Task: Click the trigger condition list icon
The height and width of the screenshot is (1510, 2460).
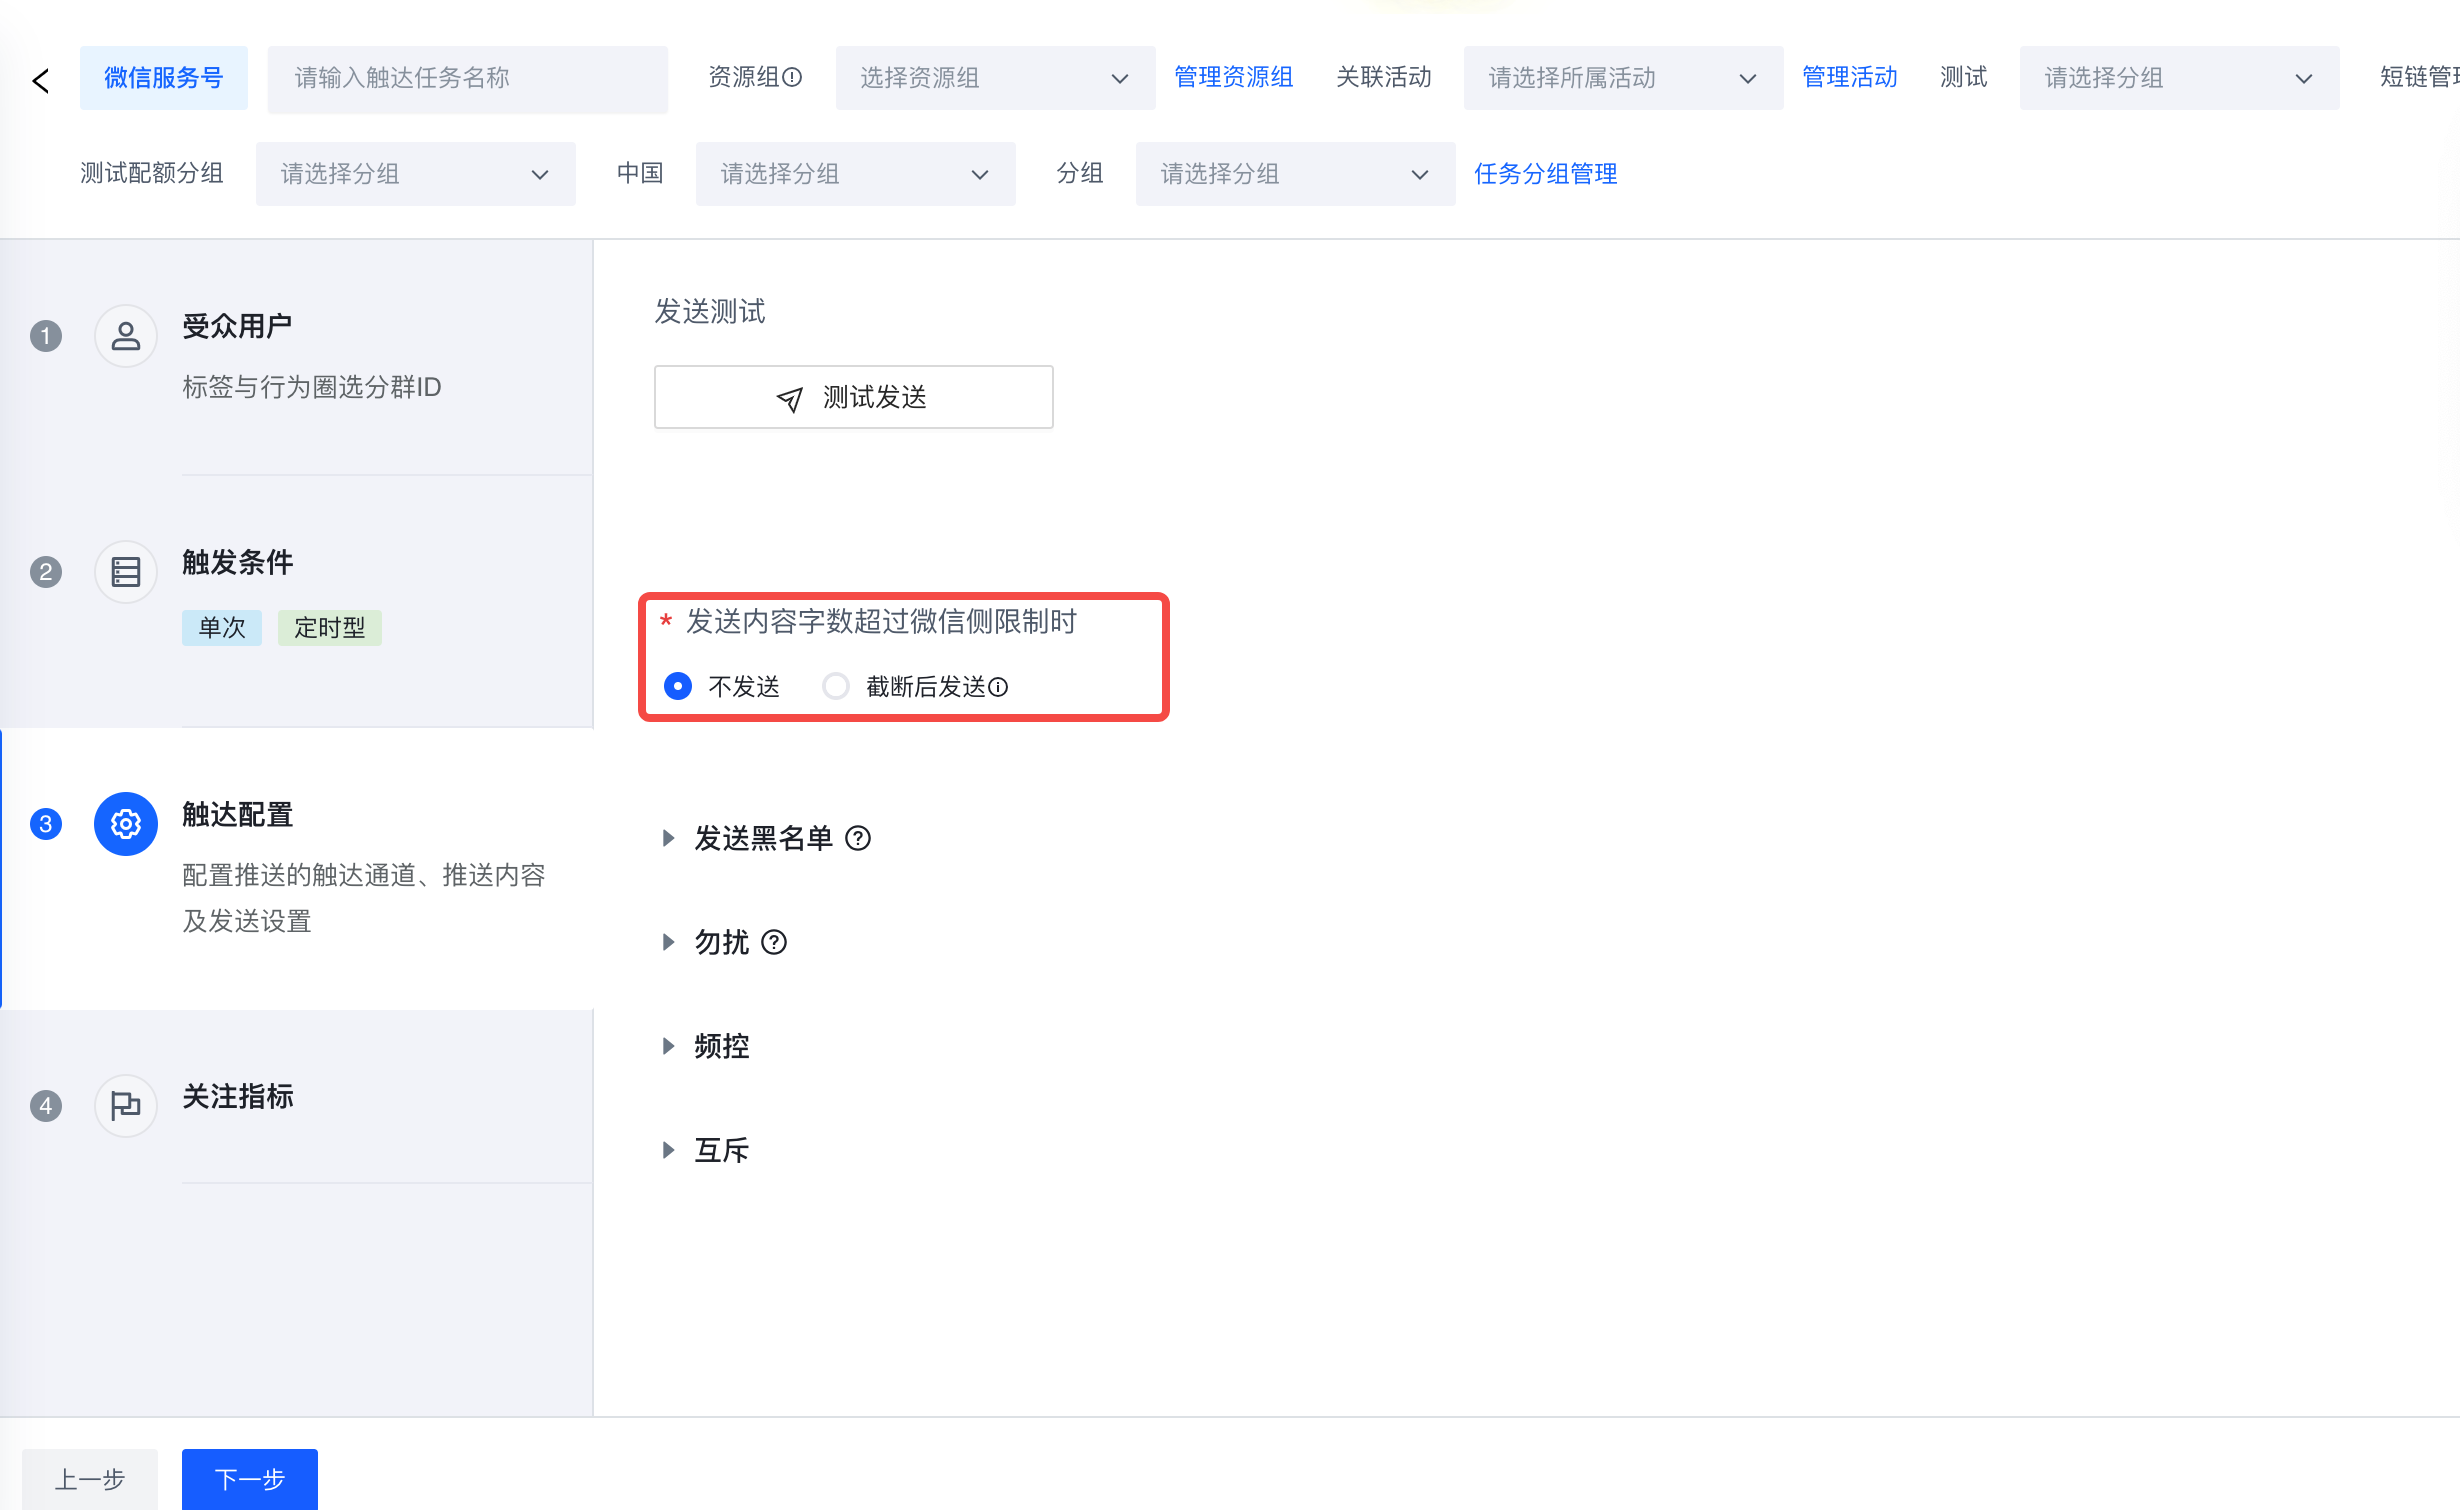Action: pyautogui.click(x=126, y=572)
